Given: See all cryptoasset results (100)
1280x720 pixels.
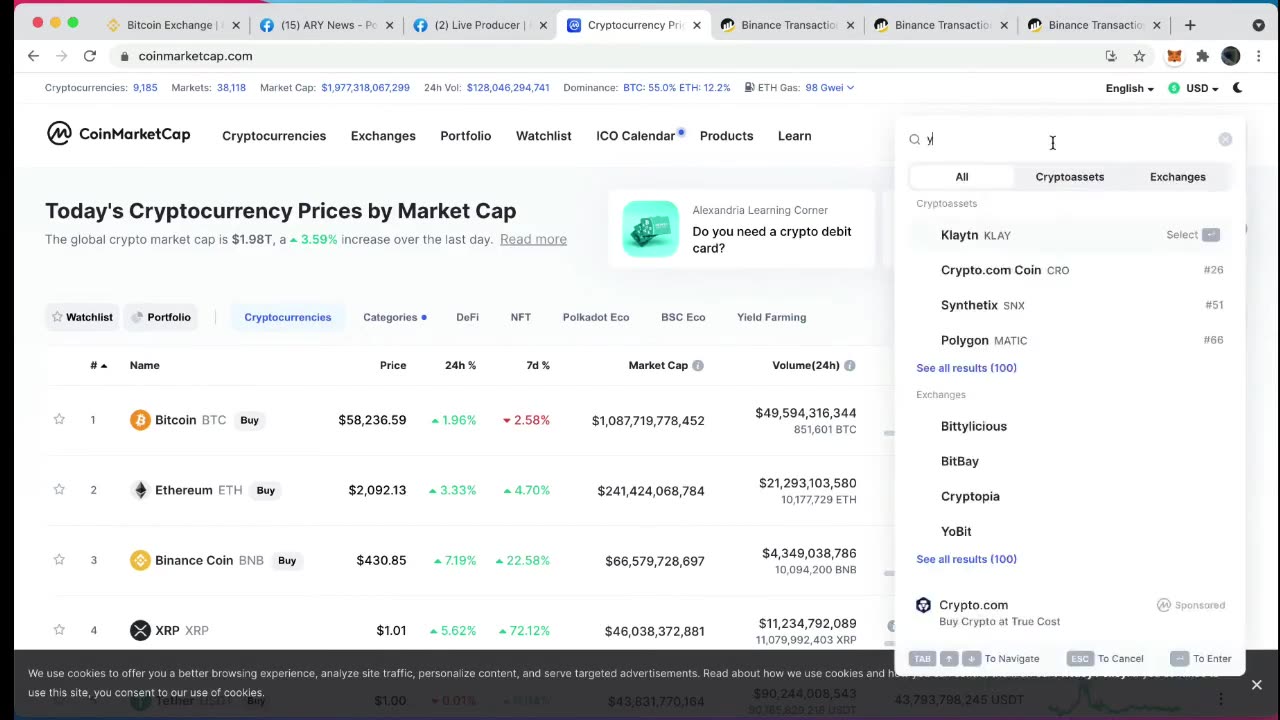Looking at the screenshot, I should click(x=966, y=368).
